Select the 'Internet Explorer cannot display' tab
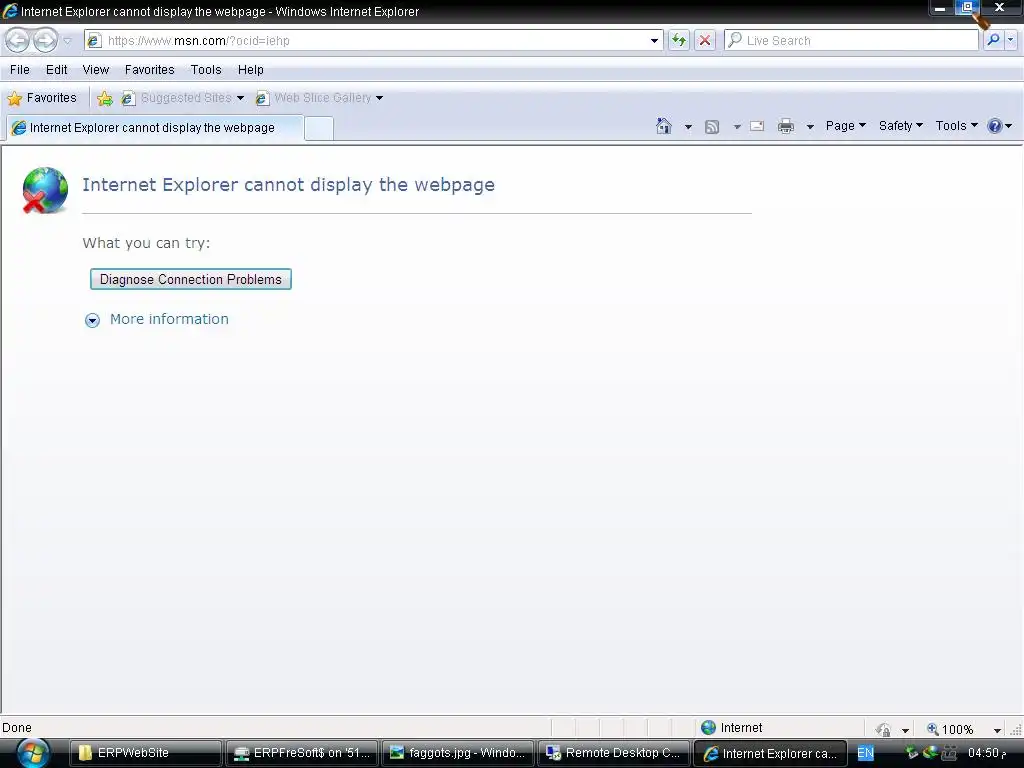The height and width of the screenshot is (768, 1024). [155, 128]
